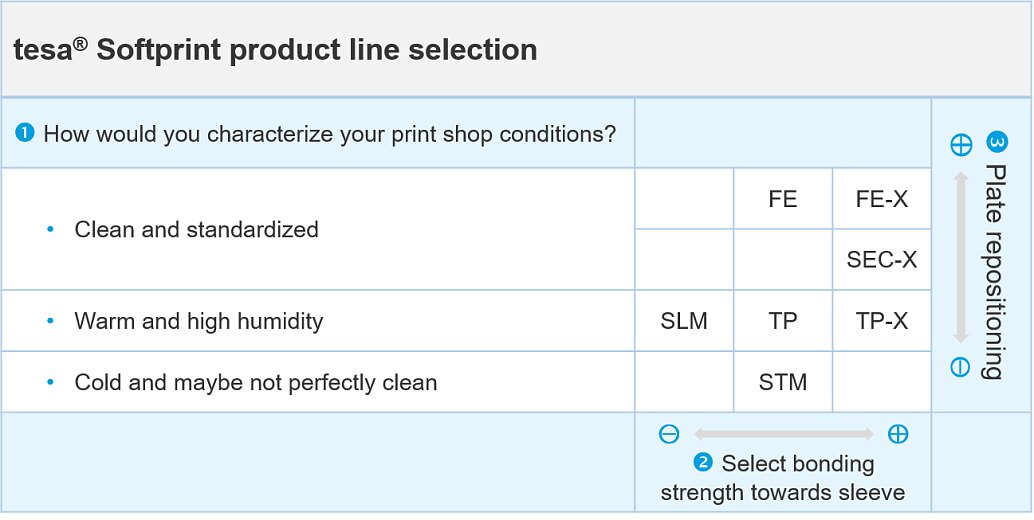1034x520 pixels.
Task: Click the plus icon of bonding strength scale
Action: 897,434
